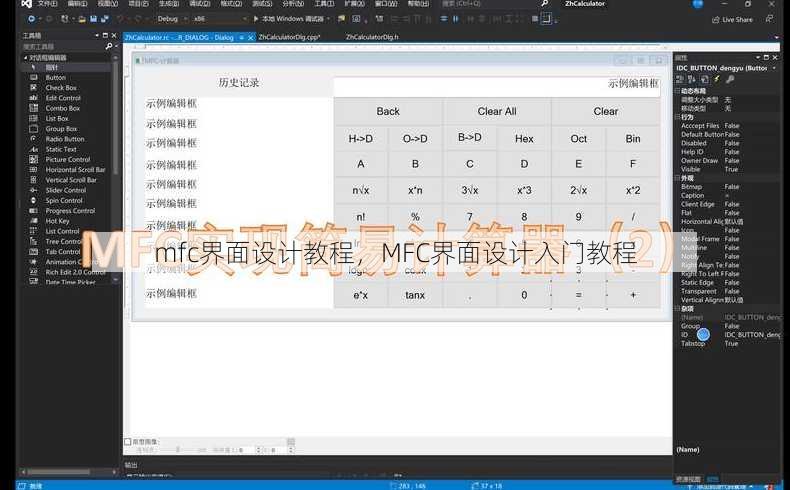Select the Horizontal Scroll Bar toolbox icon
The width and height of the screenshot is (790, 490).
(x=34, y=170)
